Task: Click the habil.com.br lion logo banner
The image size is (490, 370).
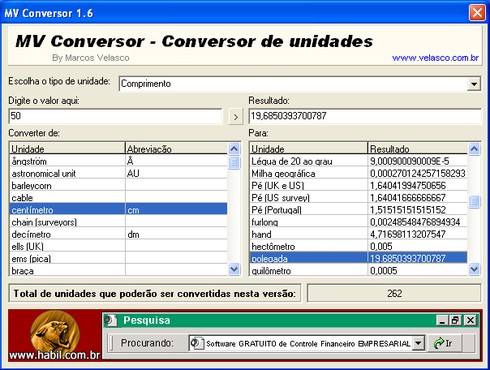Action: (x=55, y=335)
